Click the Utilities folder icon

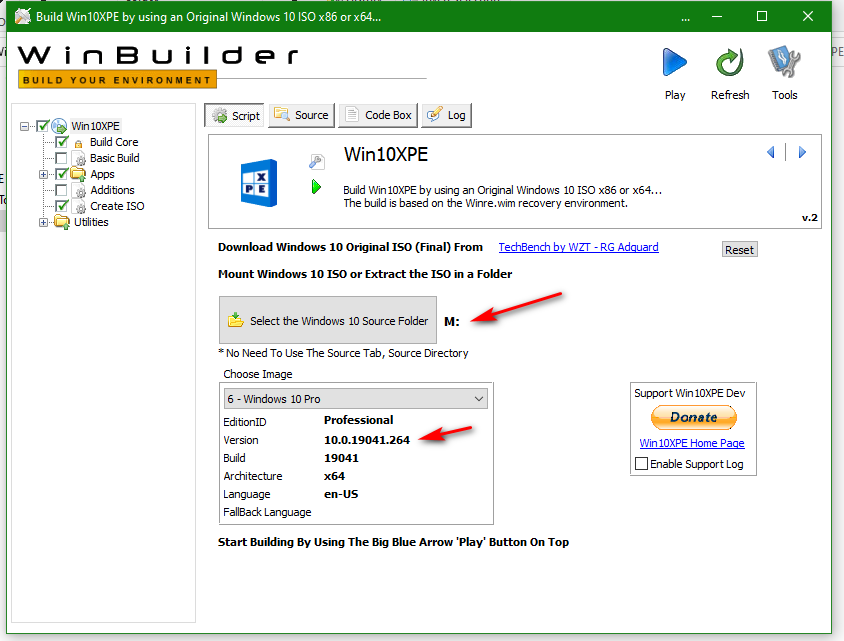coord(62,222)
